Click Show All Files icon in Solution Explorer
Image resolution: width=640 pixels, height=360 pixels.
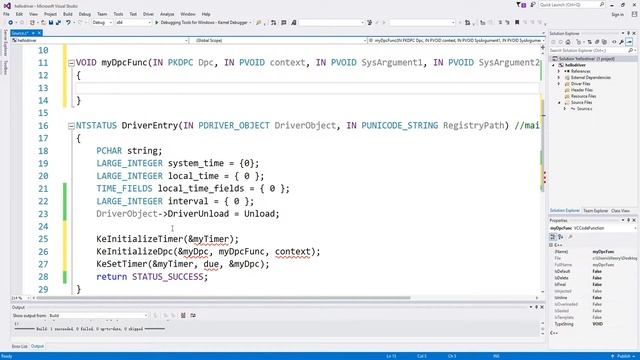tap(604, 42)
